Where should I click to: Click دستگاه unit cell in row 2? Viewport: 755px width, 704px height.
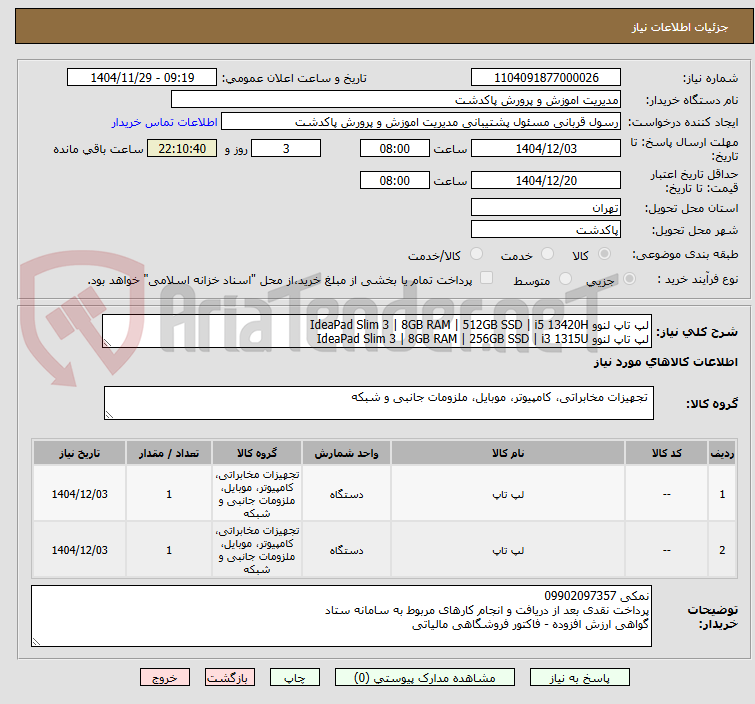pyautogui.click(x=346, y=550)
